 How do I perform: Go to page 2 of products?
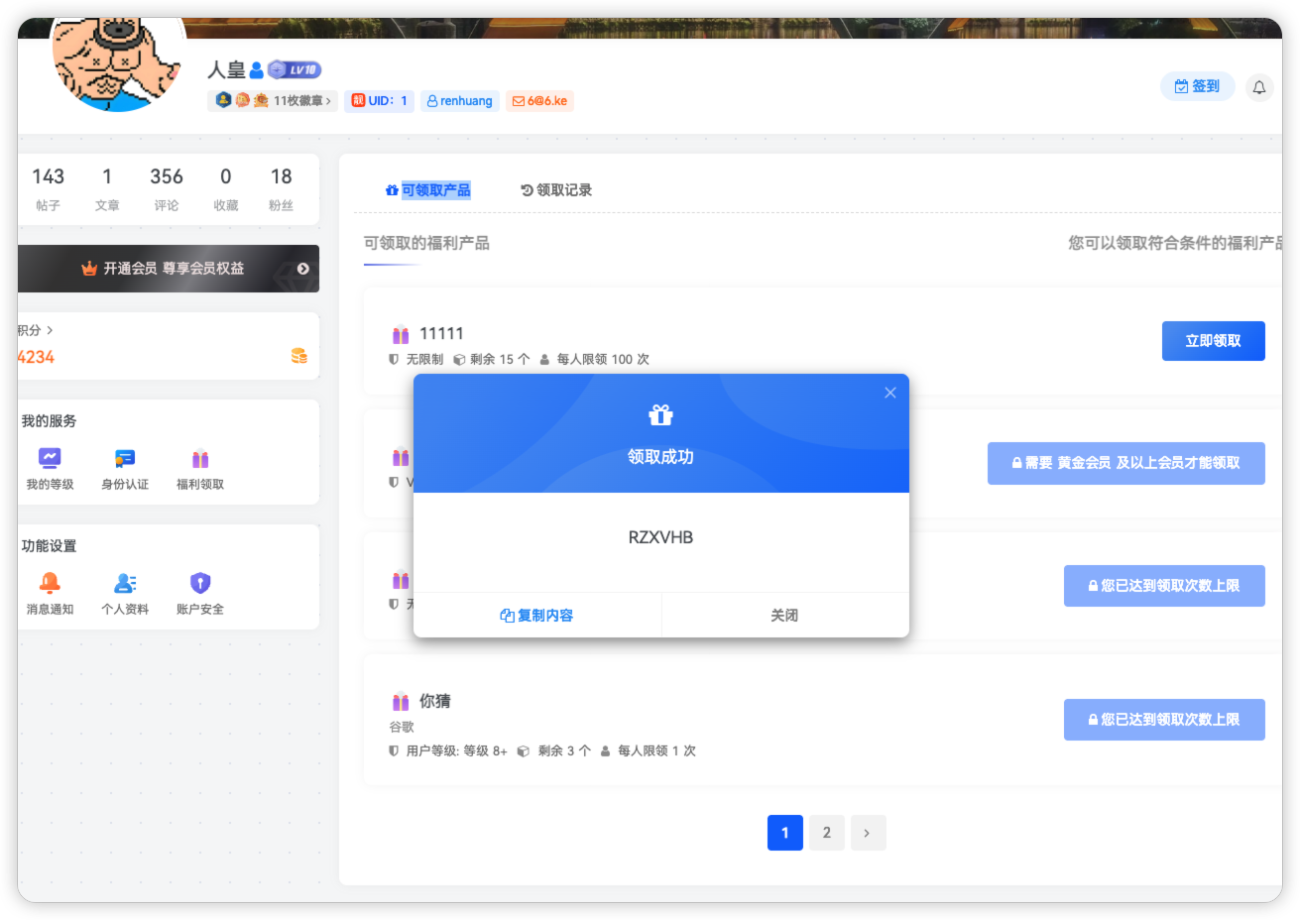click(x=827, y=833)
